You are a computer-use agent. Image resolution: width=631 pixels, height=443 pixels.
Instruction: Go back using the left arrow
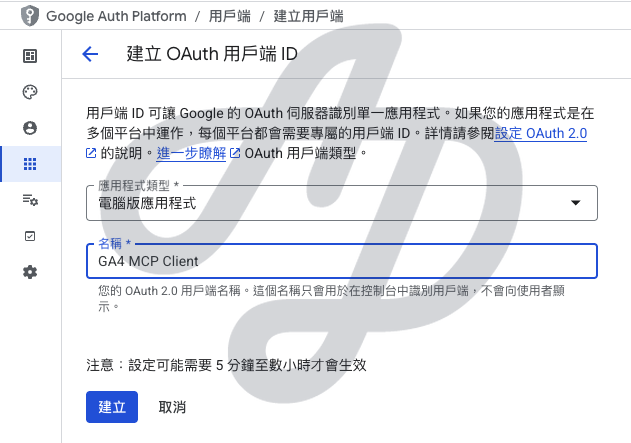coord(91,54)
